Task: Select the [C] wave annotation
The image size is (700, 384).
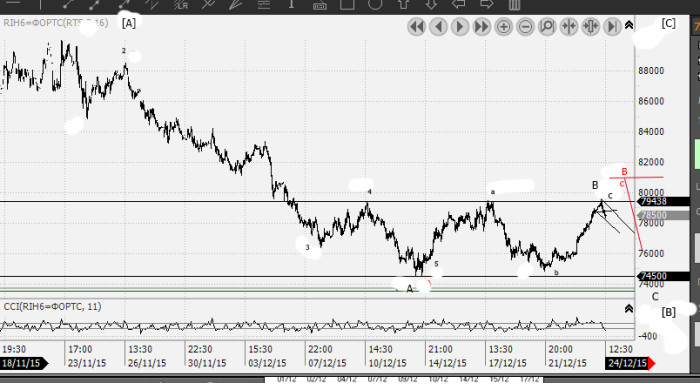Action: coord(668,24)
